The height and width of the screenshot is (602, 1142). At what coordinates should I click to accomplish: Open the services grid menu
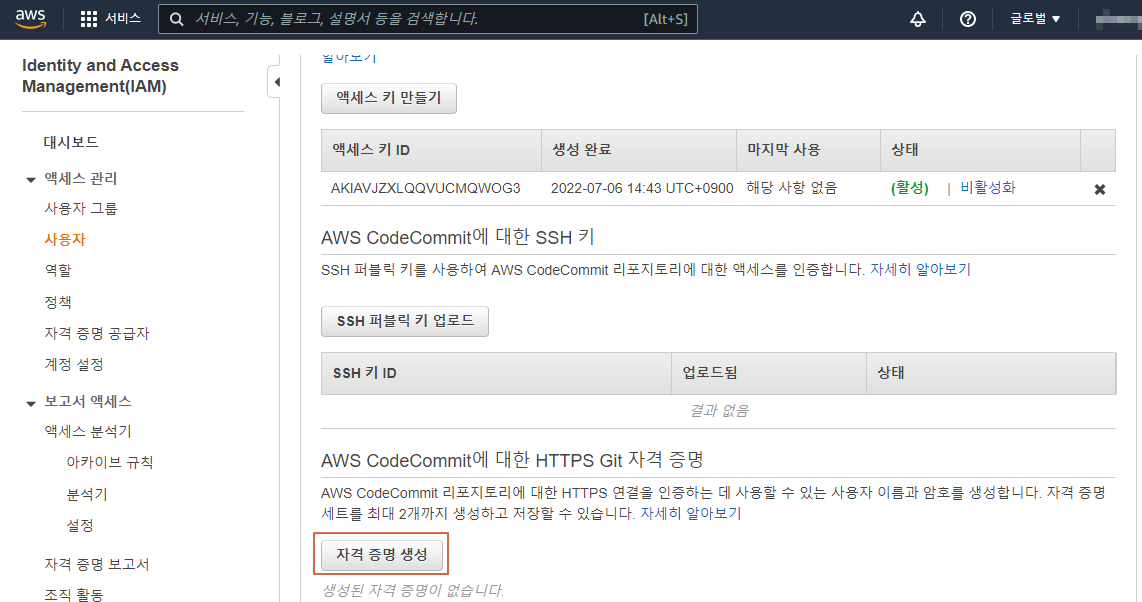coord(89,19)
